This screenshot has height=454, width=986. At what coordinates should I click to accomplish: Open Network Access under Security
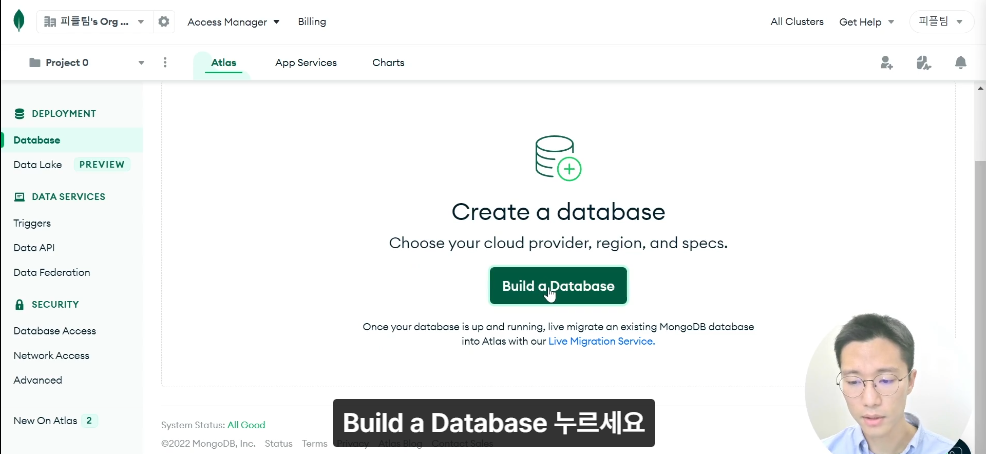51,355
